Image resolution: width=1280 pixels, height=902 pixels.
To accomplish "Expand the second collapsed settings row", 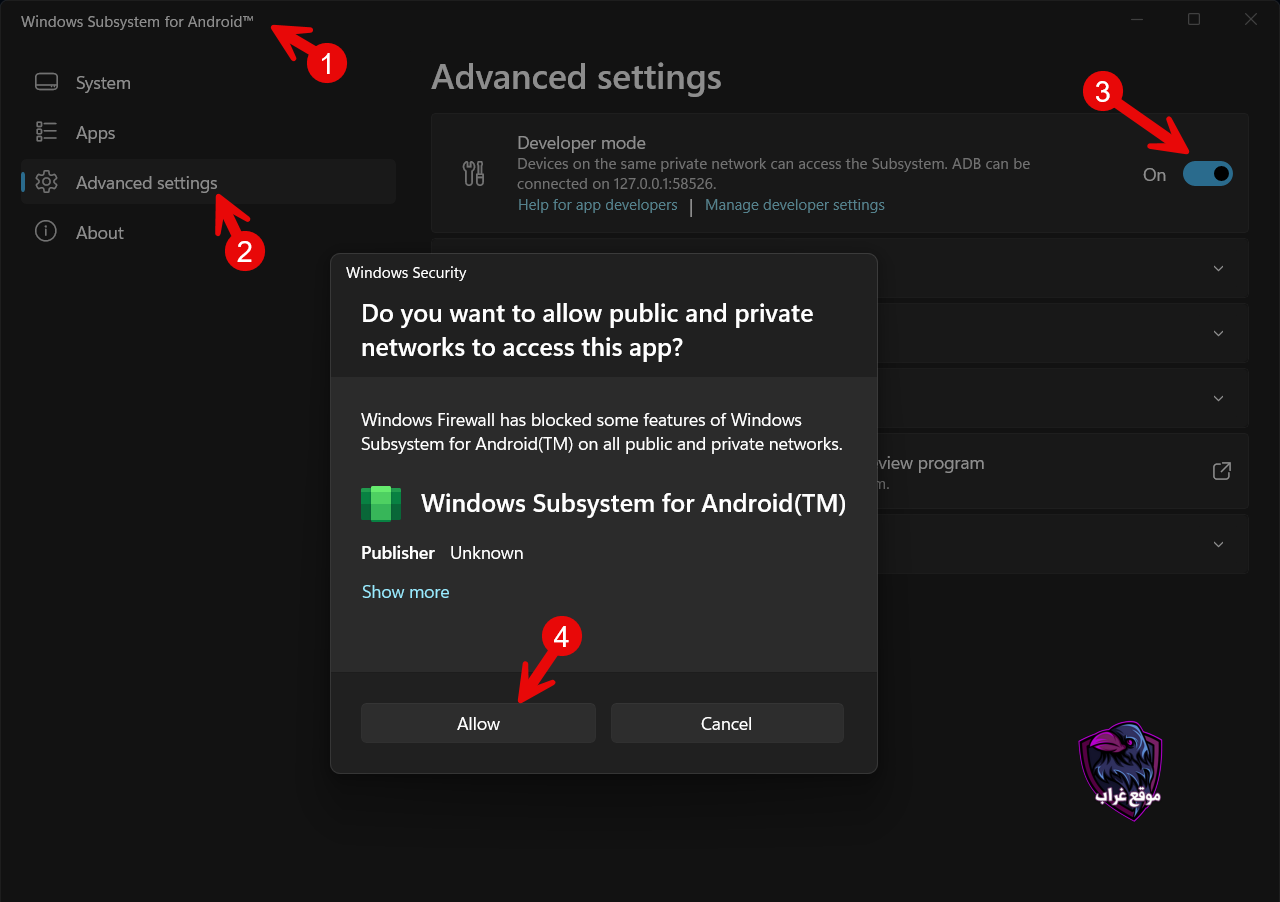I will coord(1218,333).
